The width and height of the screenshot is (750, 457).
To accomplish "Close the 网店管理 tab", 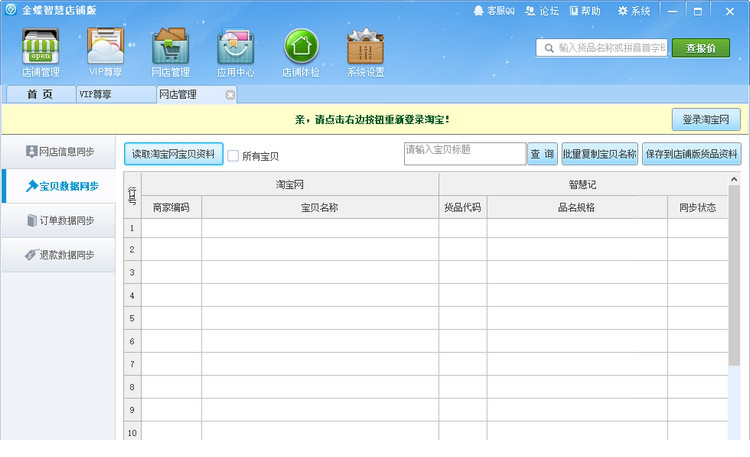I will point(230,95).
